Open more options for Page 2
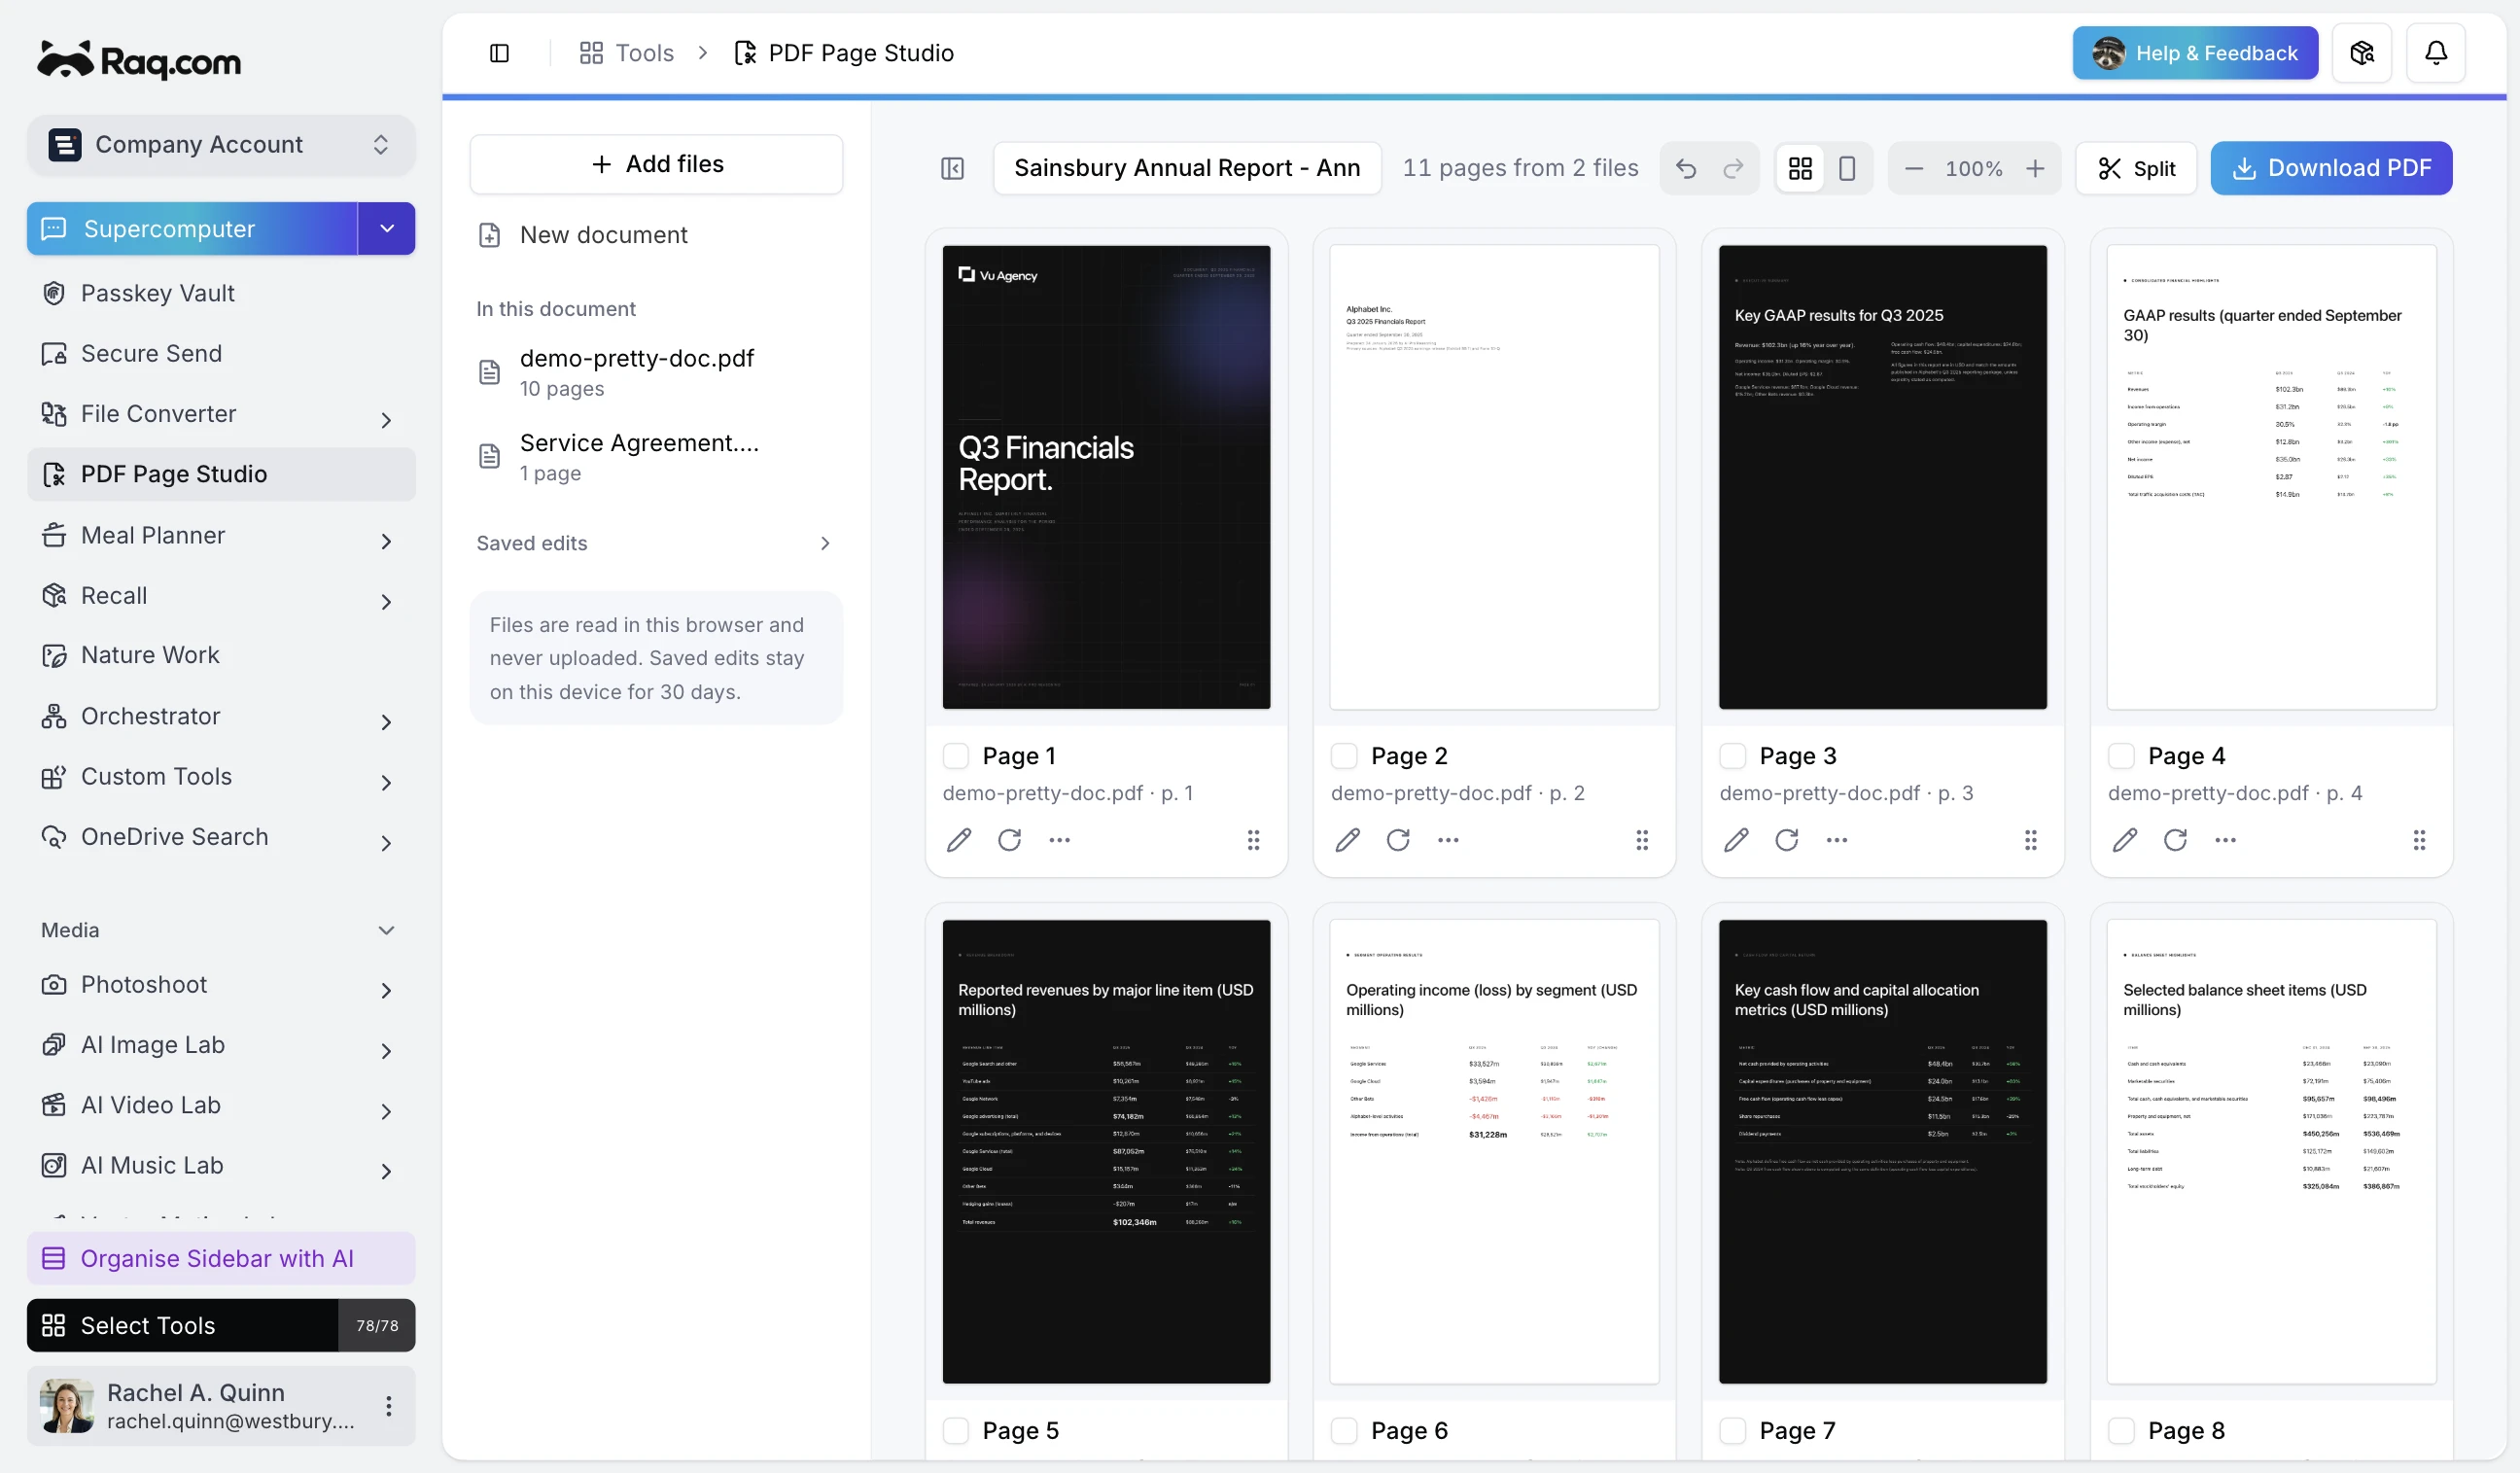This screenshot has width=2520, height=1473. click(x=1448, y=840)
